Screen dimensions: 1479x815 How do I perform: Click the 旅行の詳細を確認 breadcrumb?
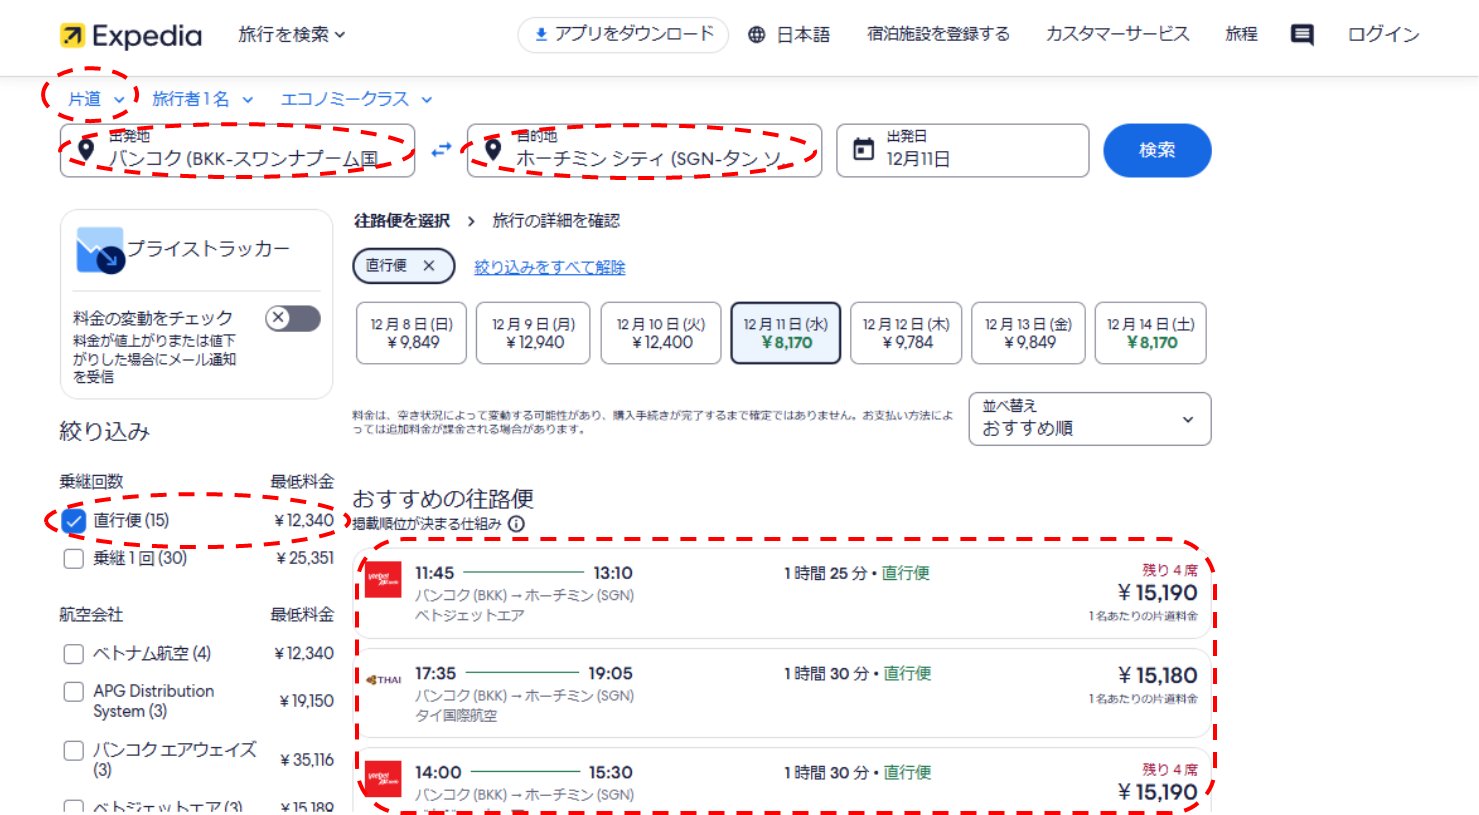pyautogui.click(x=556, y=221)
